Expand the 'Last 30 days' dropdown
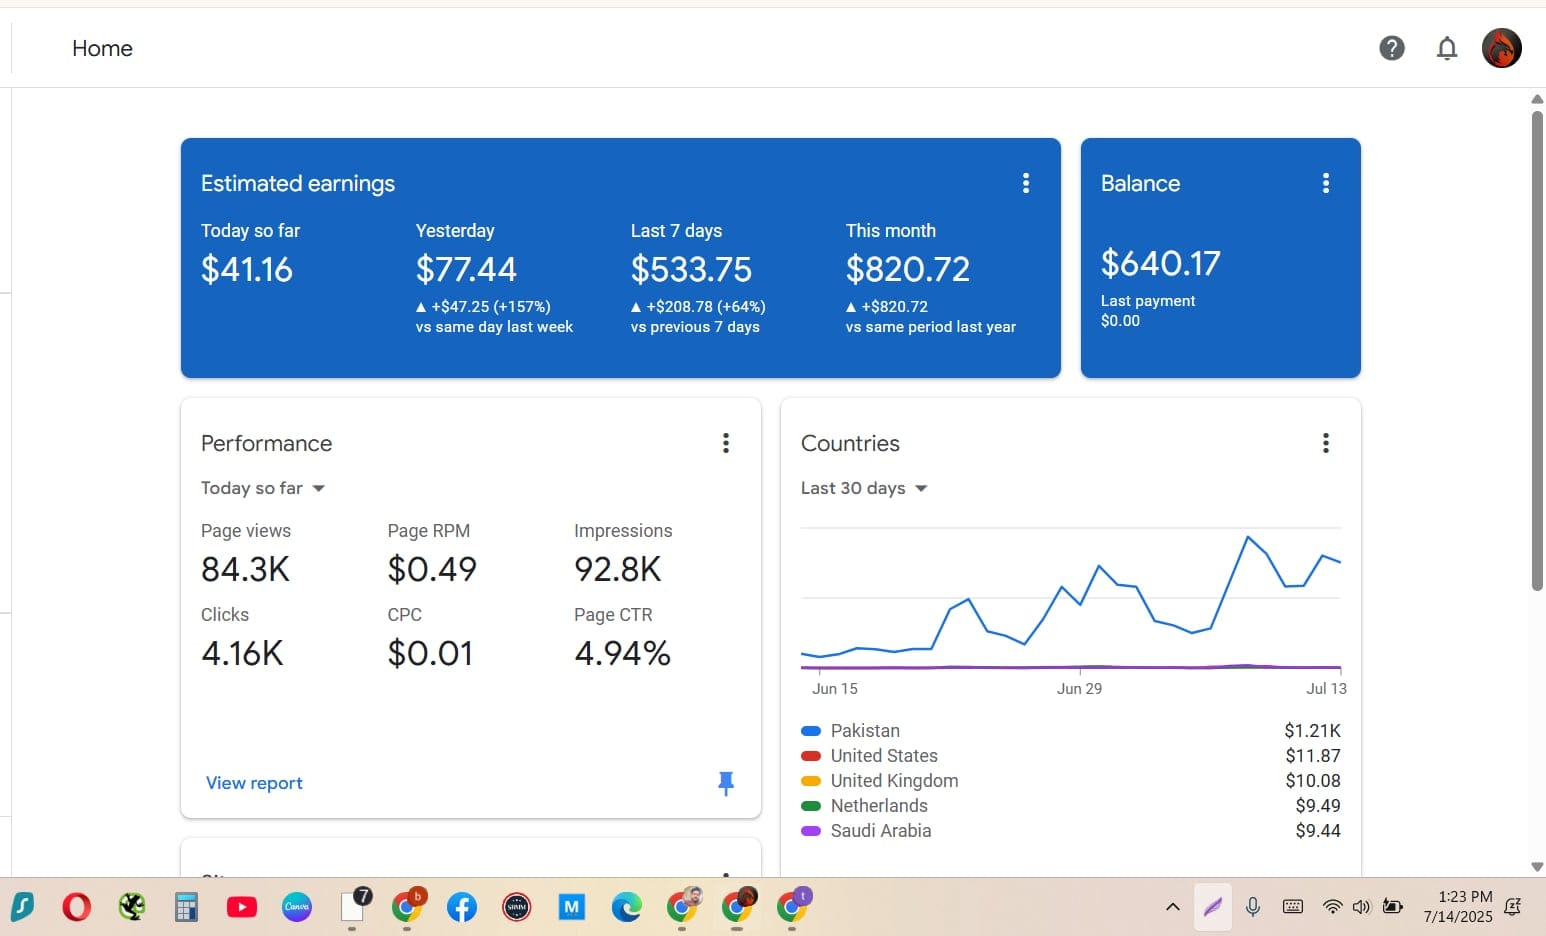The image size is (1546, 936). point(864,488)
